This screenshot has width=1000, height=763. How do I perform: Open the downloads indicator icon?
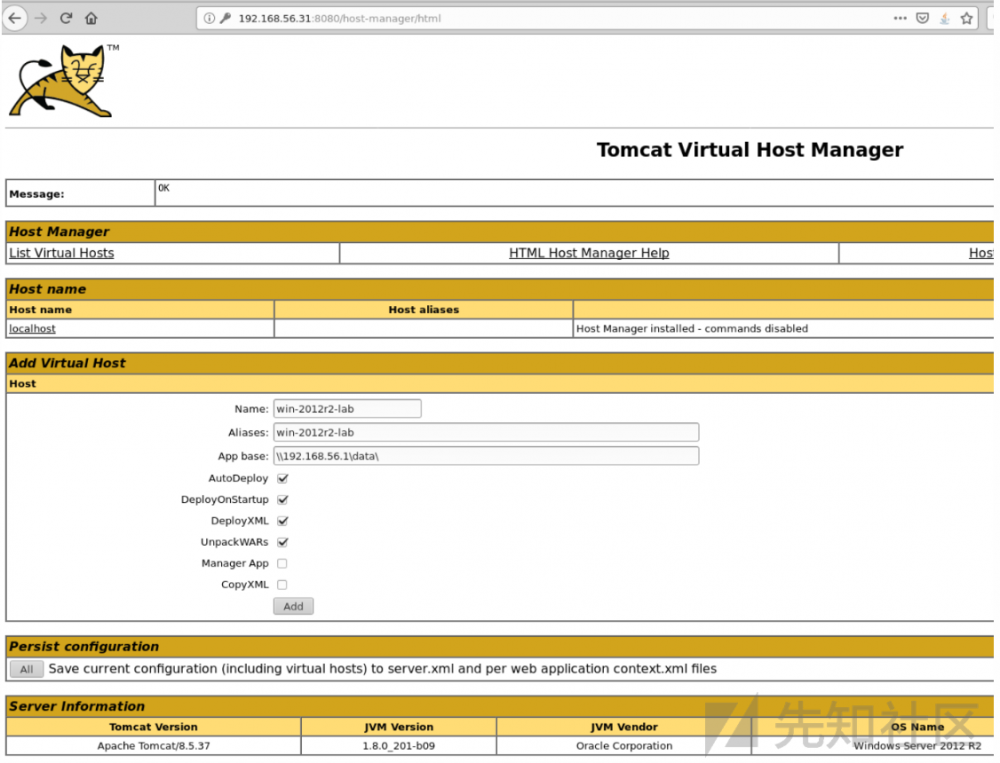[946, 17]
